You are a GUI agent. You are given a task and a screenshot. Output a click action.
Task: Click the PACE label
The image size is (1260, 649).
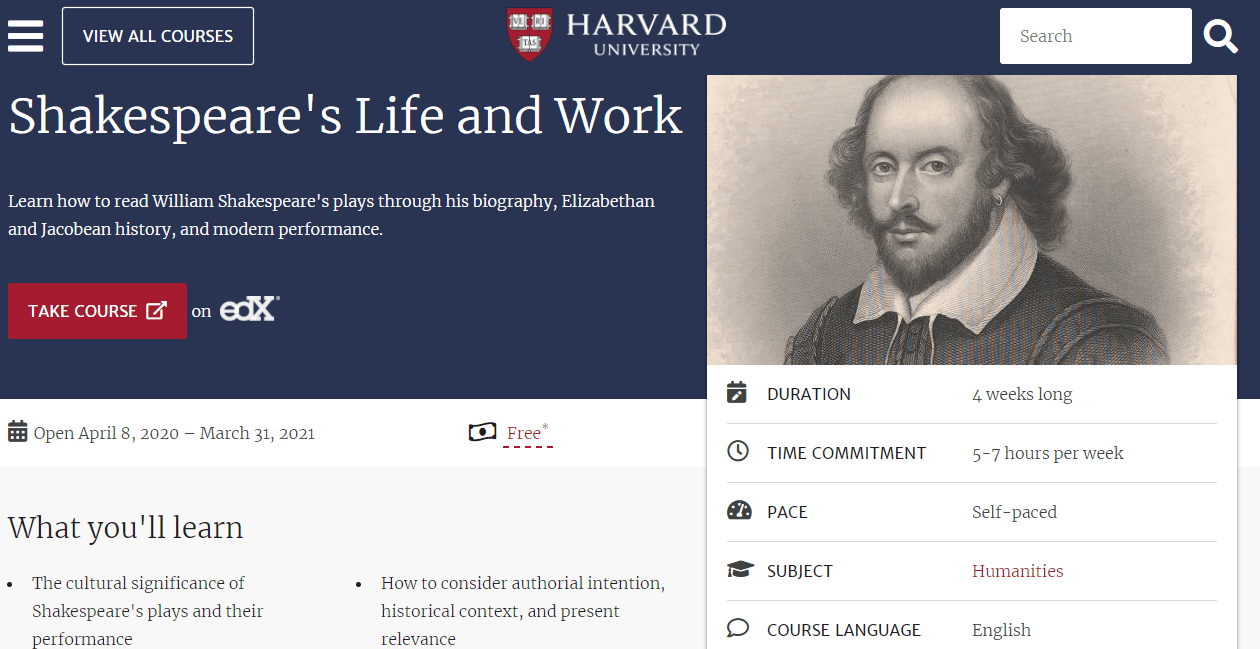click(787, 512)
